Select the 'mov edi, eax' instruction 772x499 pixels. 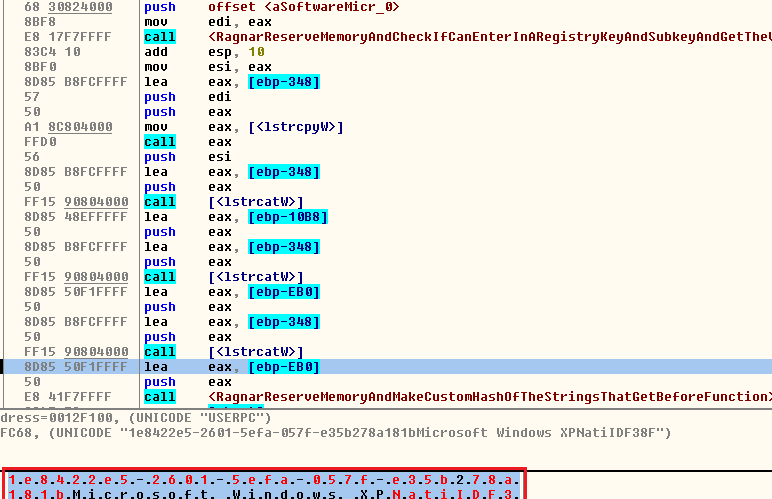pyautogui.click(x=207, y=22)
